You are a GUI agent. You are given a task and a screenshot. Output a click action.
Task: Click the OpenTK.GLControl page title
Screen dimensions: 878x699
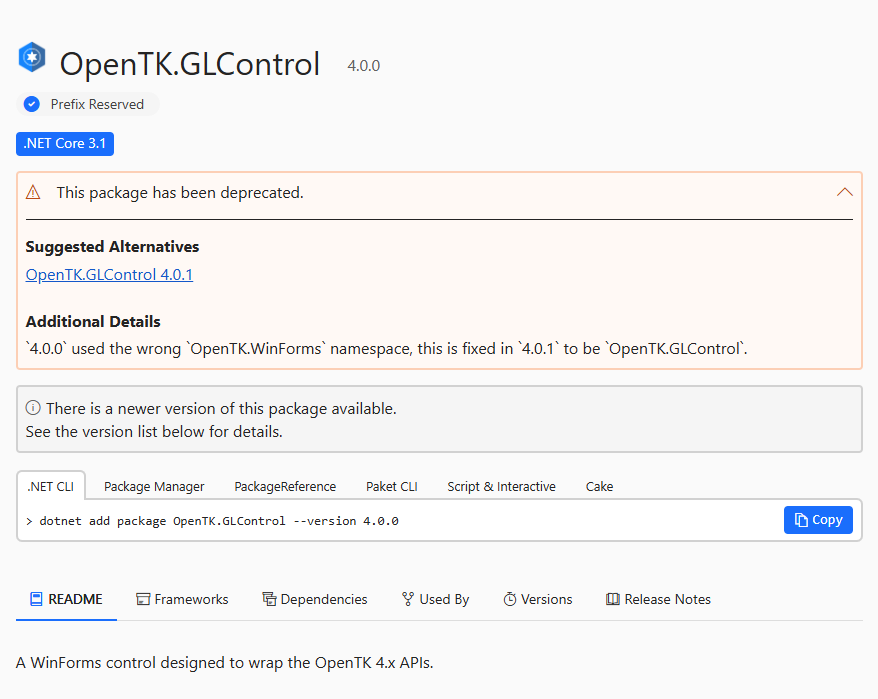190,64
